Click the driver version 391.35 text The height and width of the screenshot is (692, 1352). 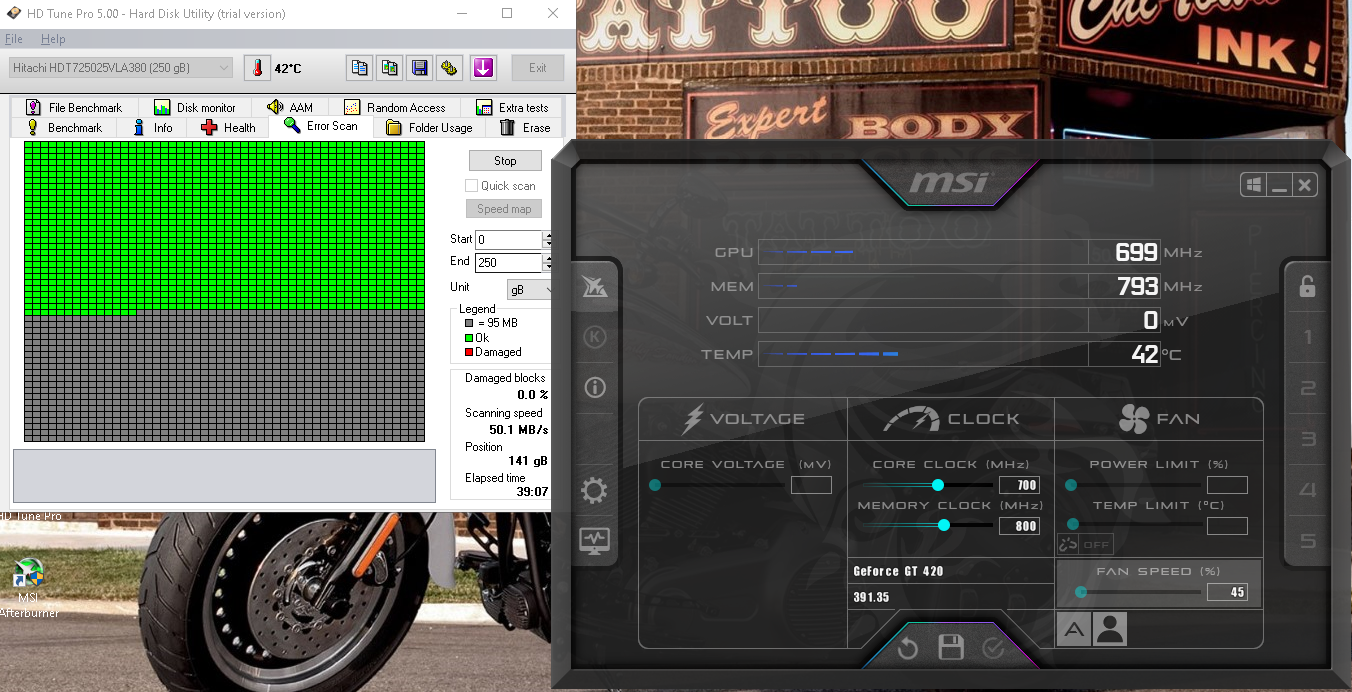click(x=871, y=597)
